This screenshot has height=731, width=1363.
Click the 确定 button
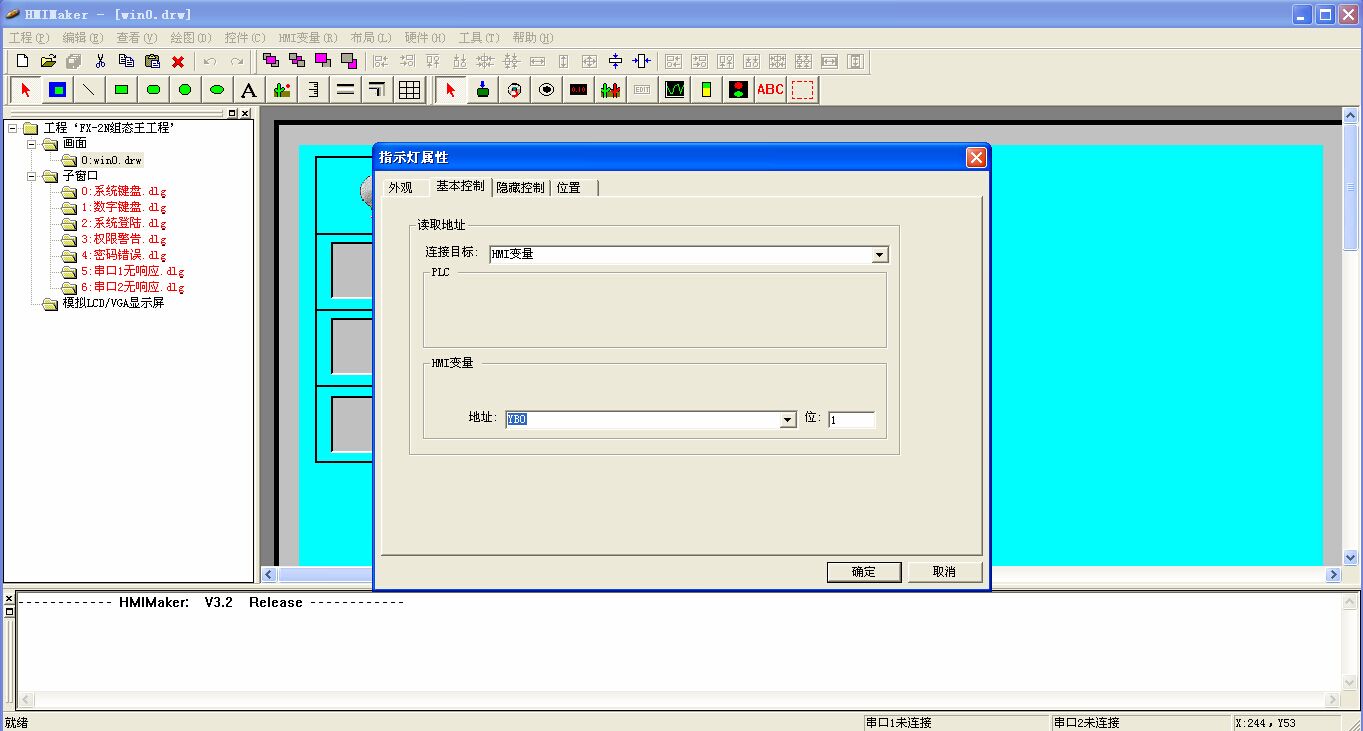coord(864,572)
